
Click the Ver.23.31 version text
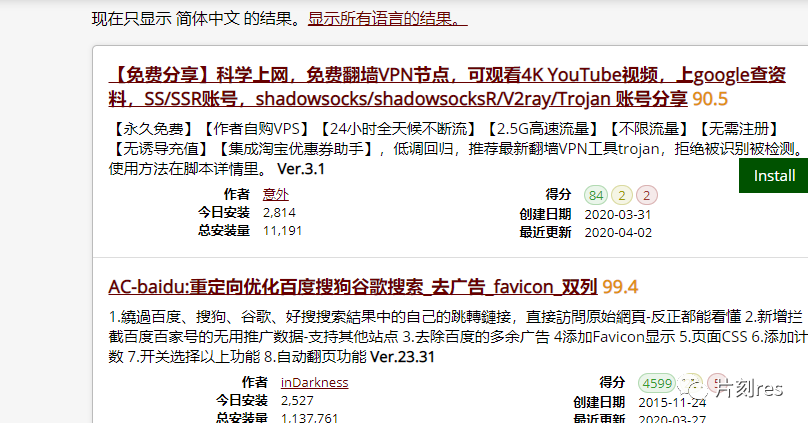click(402, 357)
